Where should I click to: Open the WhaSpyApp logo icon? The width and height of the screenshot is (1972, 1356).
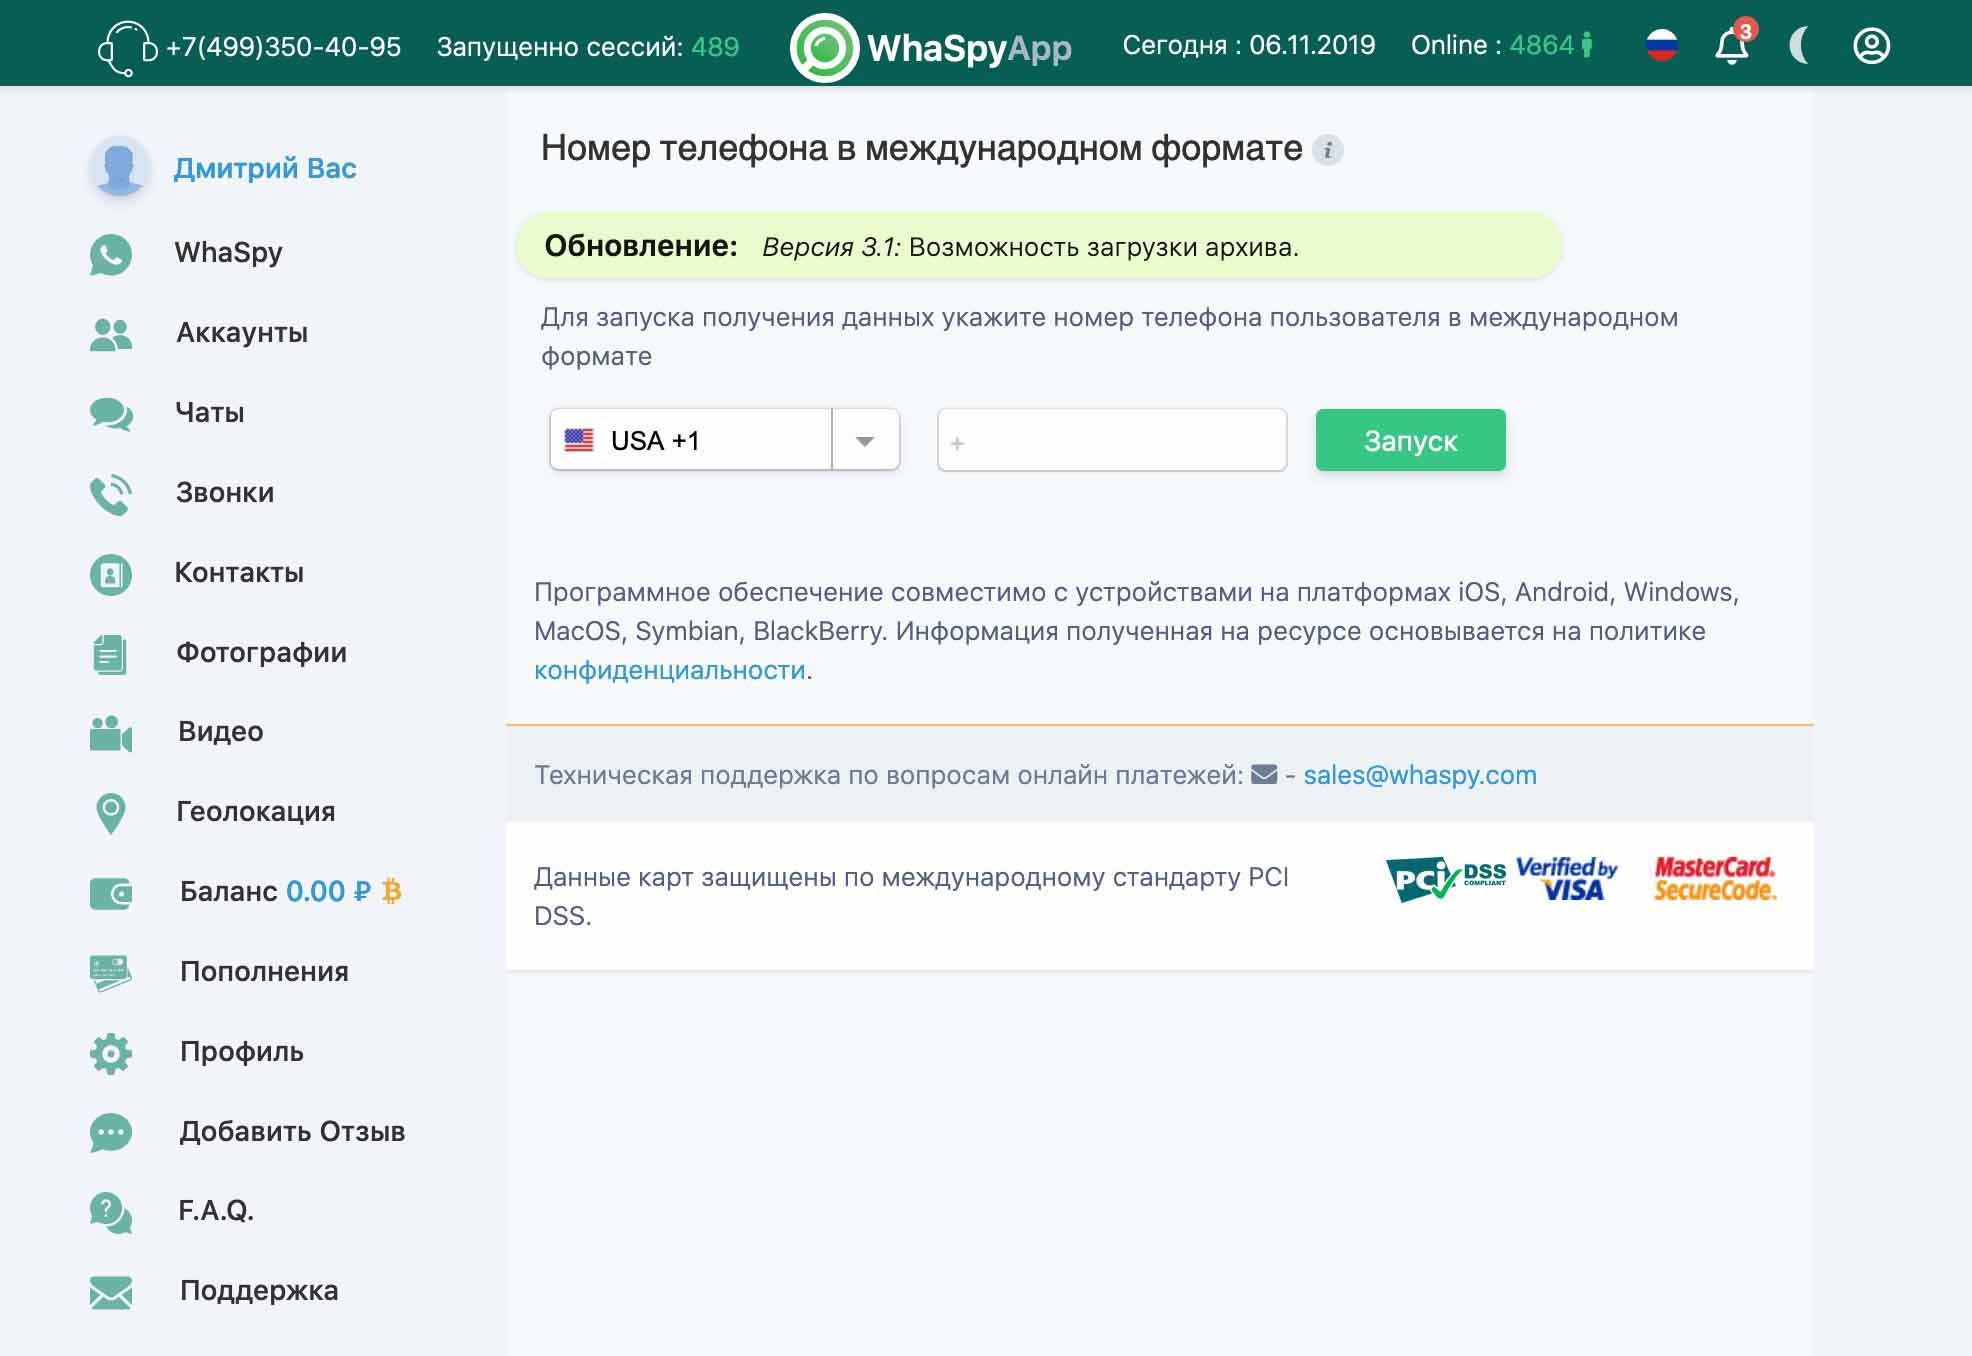pos(824,47)
